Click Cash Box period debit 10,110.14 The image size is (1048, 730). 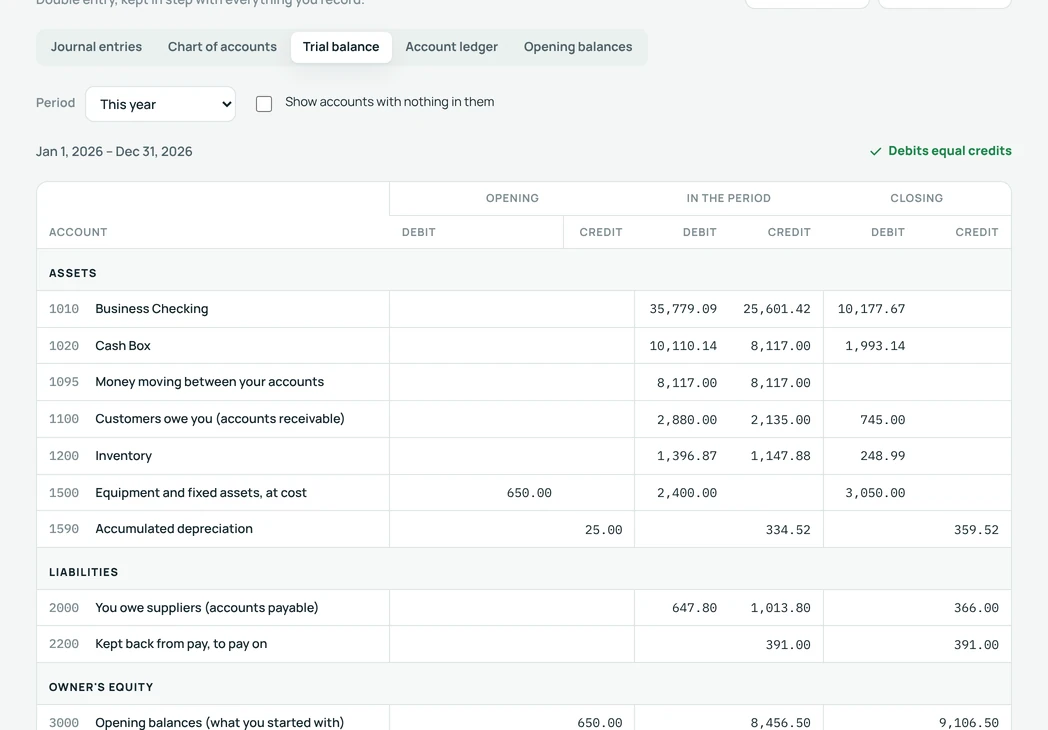coord(683,346)
